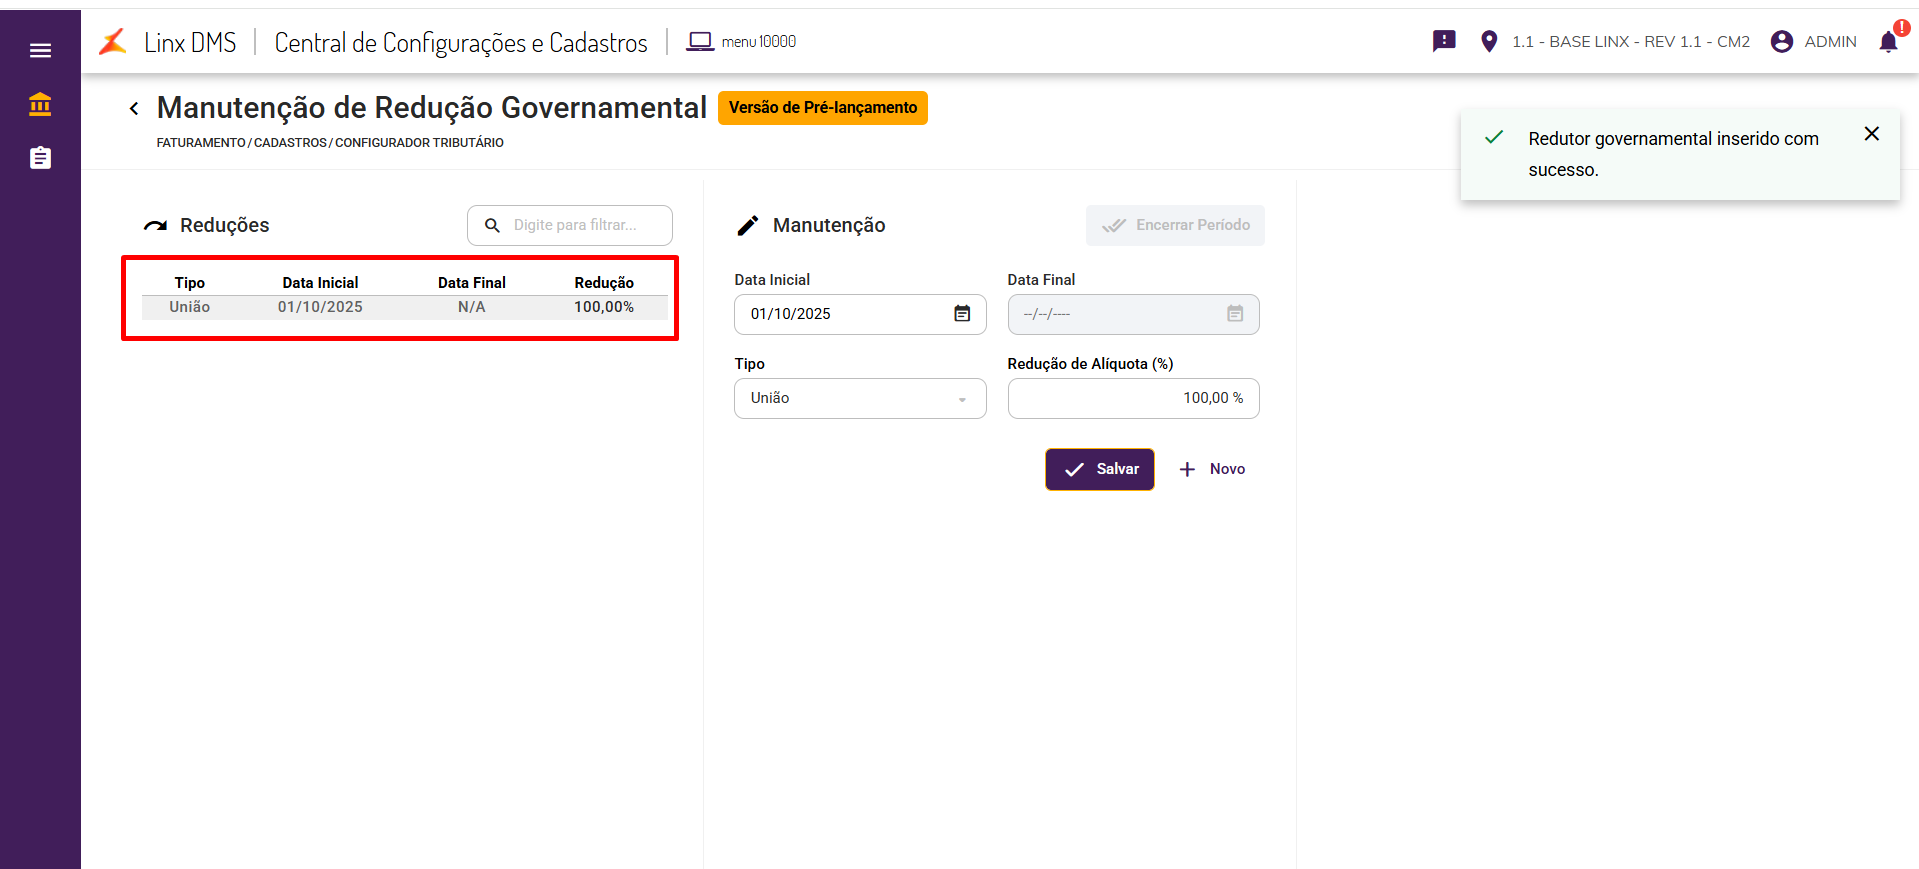1919x869 pixels.
Task: Select the União row in Reduções table
Action: [x=404, y=307]
